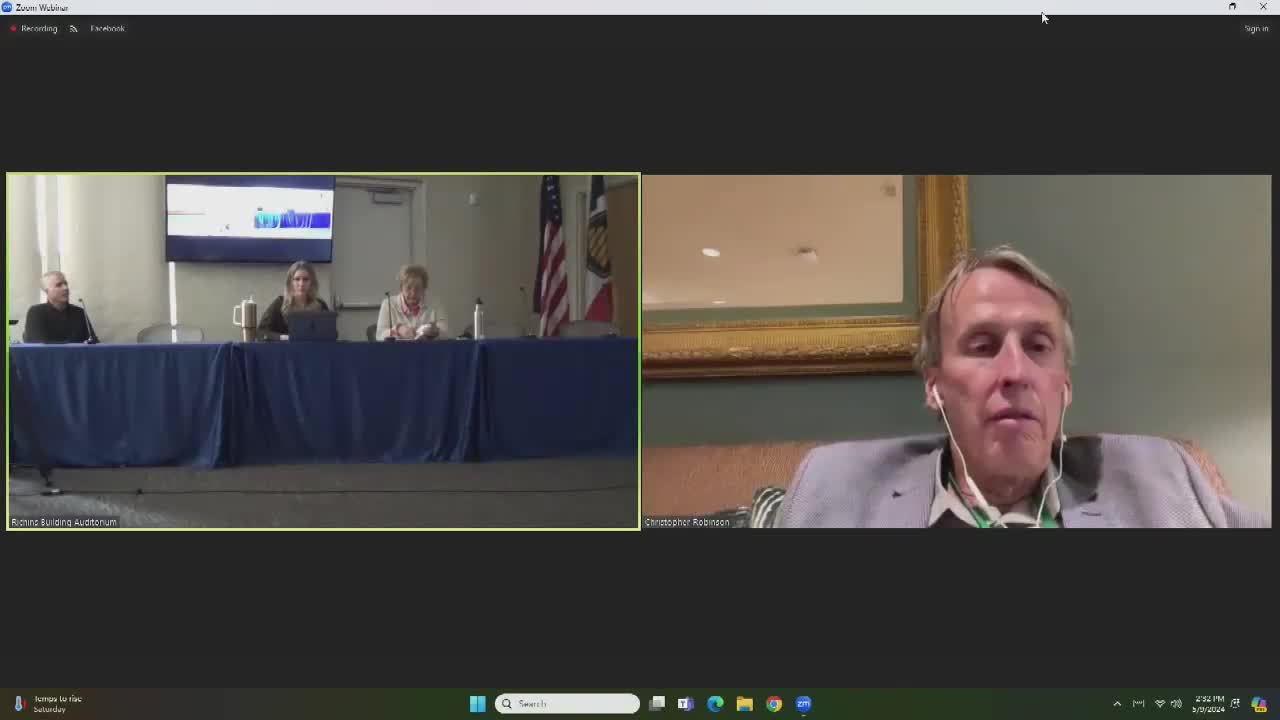Click the Sign in link
Viewport: 1280px width, 720px height.
1256,28
